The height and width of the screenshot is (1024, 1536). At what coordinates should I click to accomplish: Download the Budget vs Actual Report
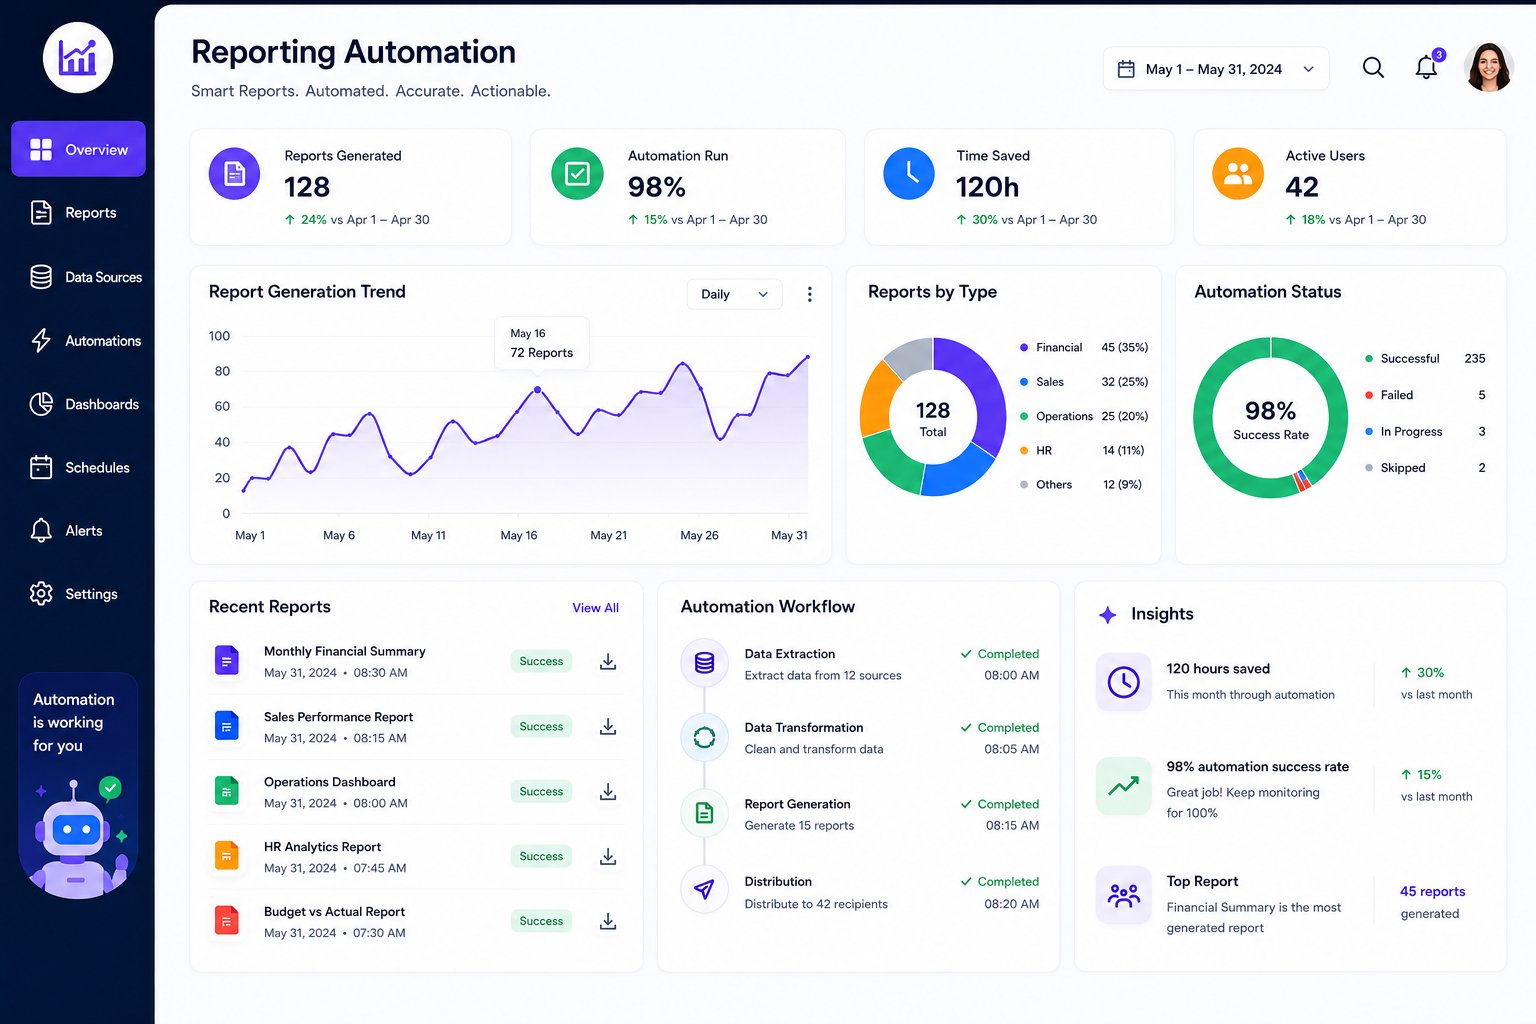(607, 921)
